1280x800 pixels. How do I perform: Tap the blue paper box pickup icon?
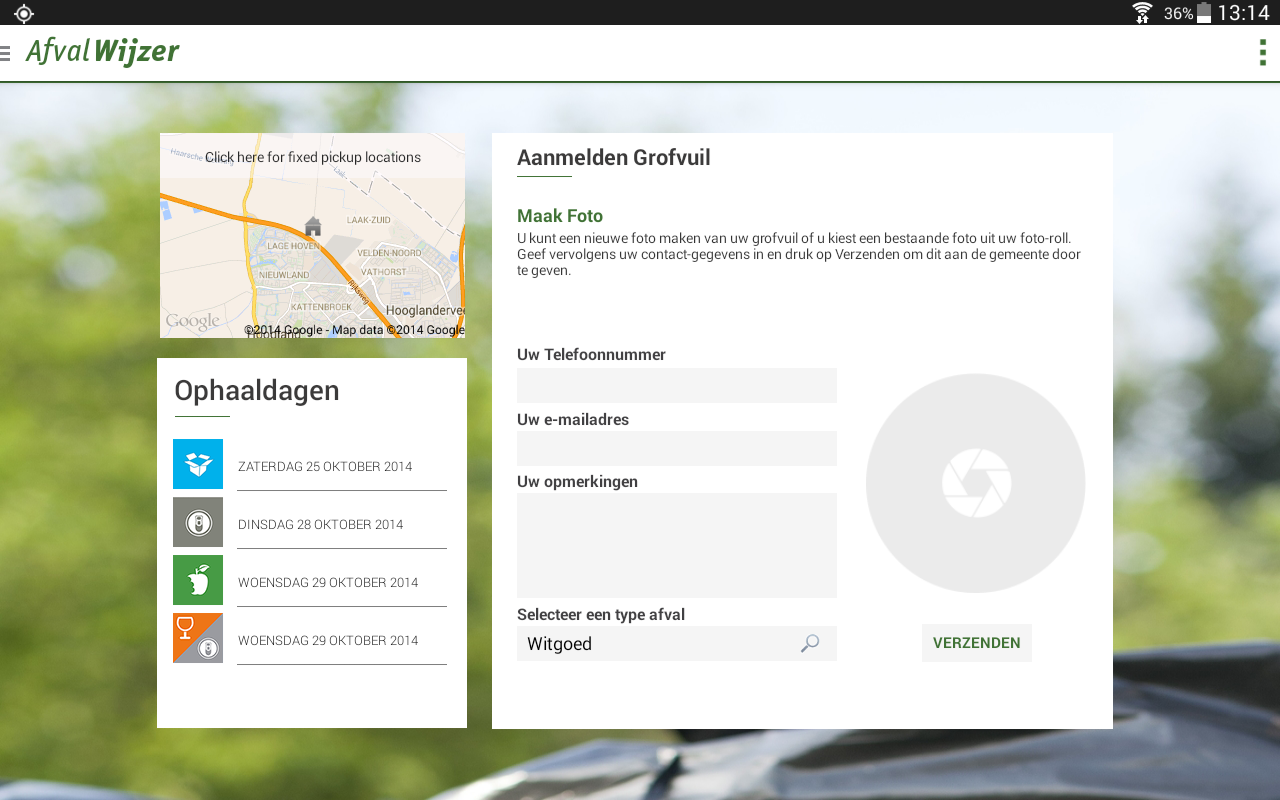pyautogui.click(x=198, y=464)
